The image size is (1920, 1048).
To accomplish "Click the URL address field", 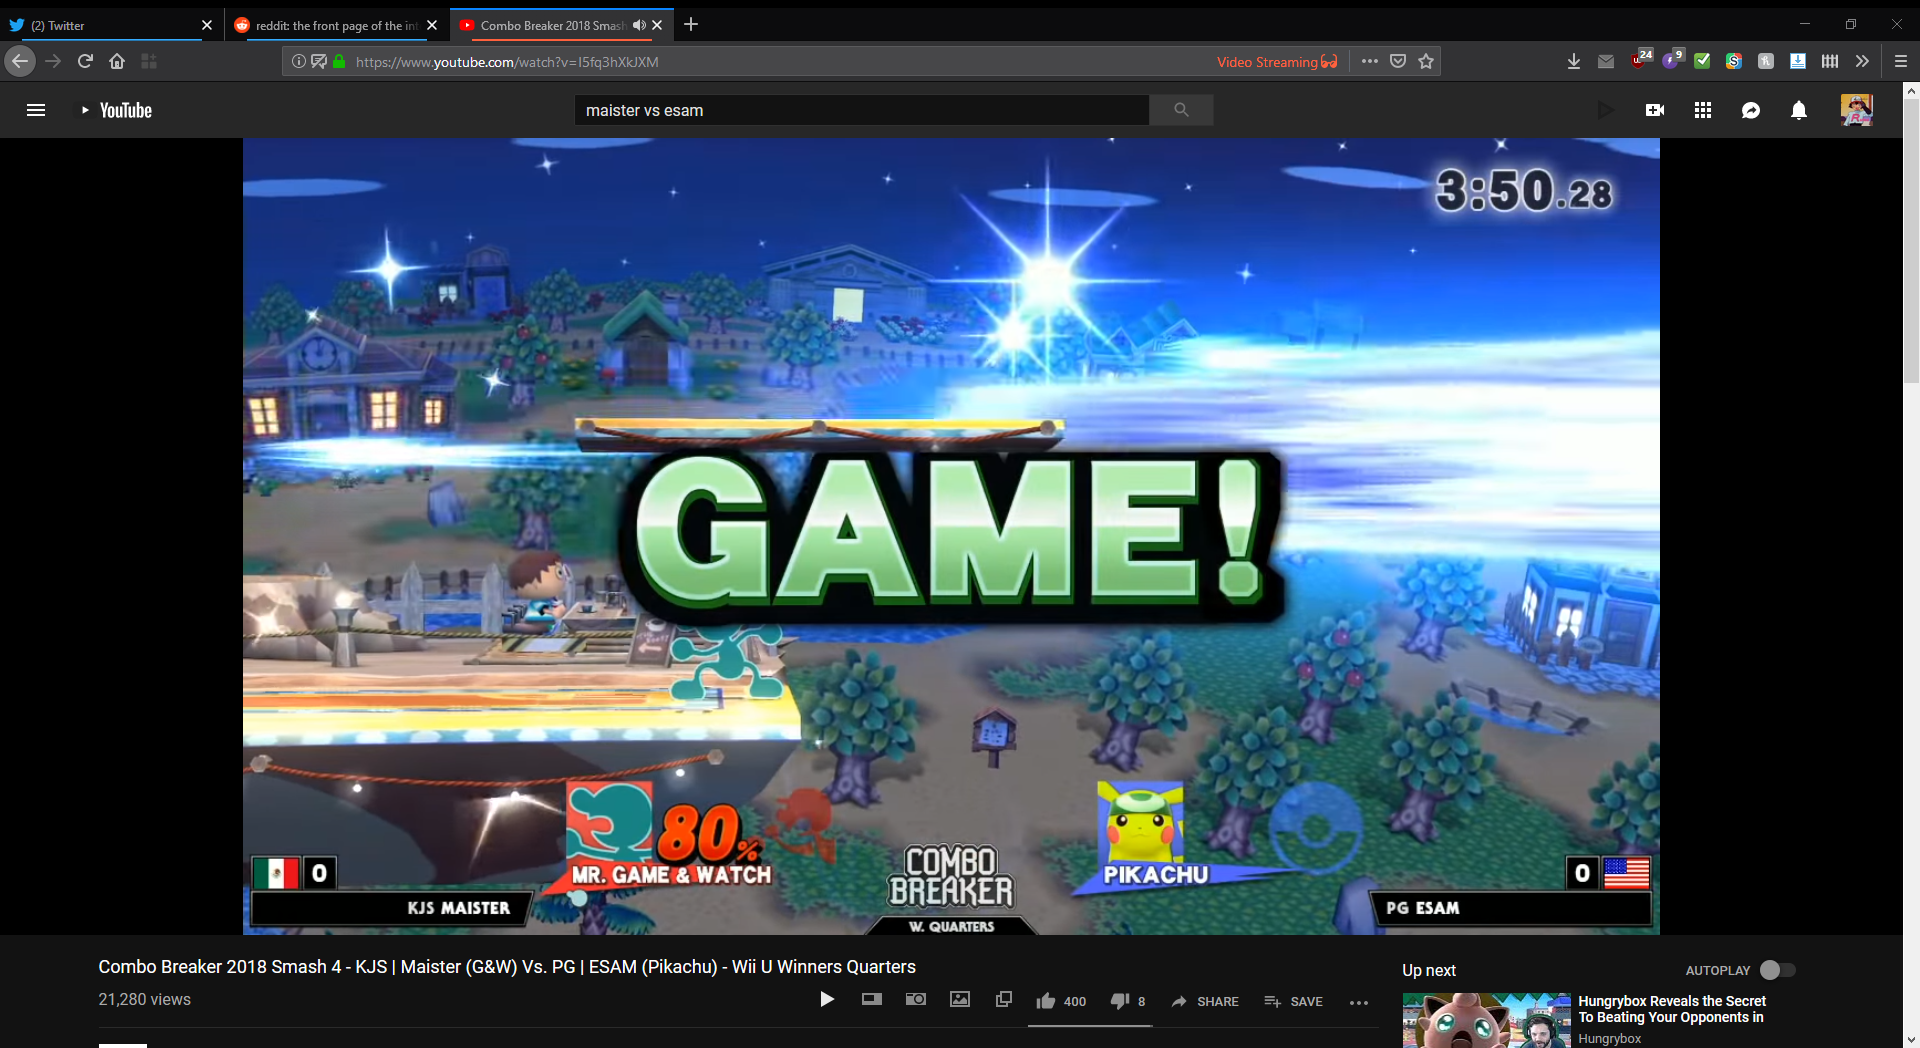I will click(x=780, y=62).
